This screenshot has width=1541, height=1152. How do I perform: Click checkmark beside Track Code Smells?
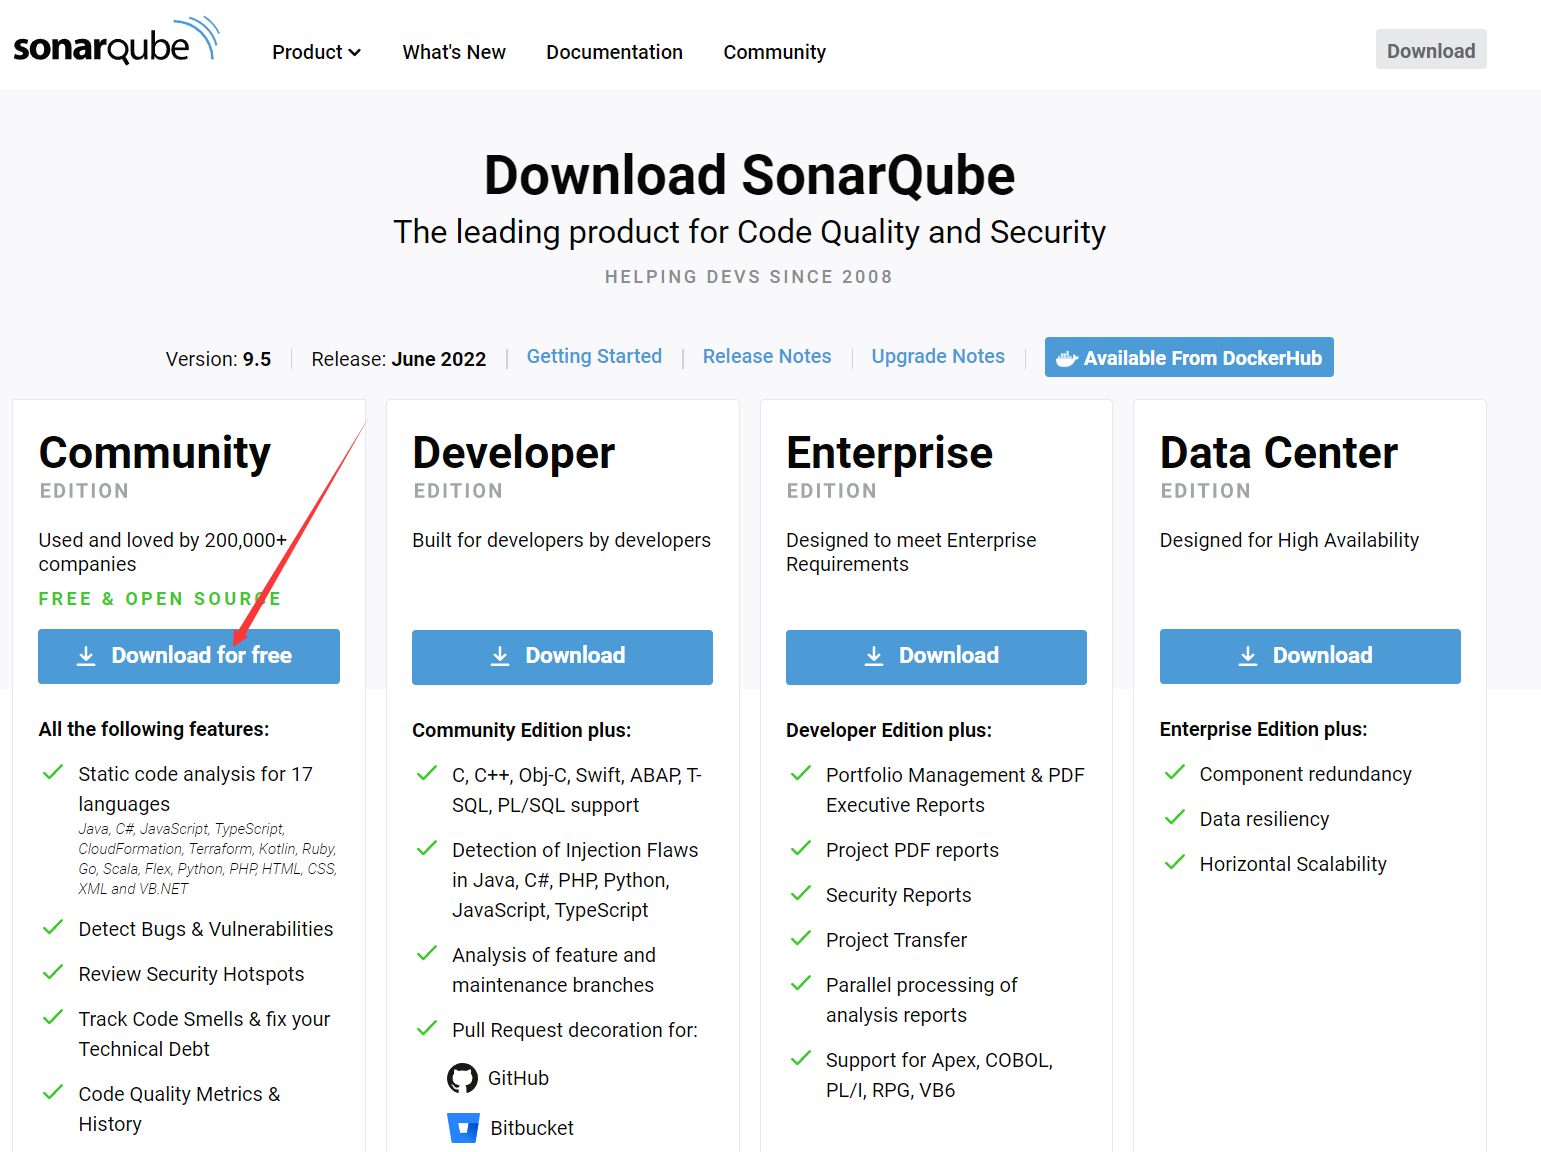point(53,1018)
